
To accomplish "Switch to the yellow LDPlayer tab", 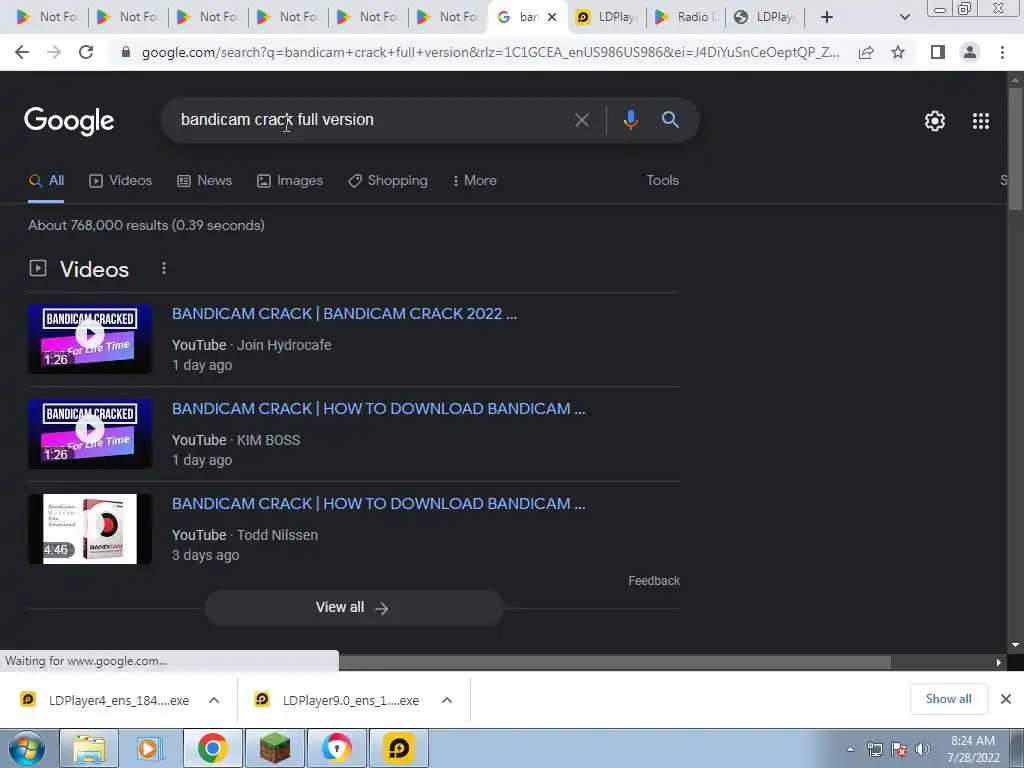I will (607, 17).
